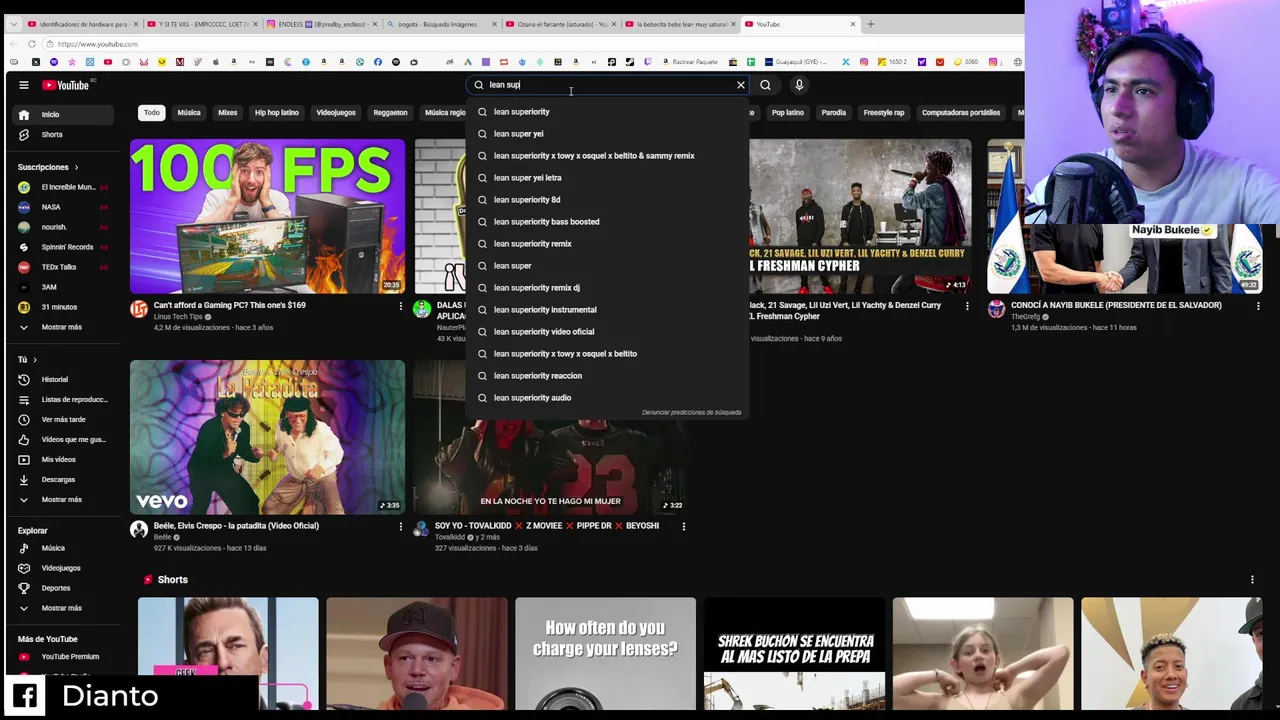Expand 'Mostrar más' under Explorar

(60, 608)
